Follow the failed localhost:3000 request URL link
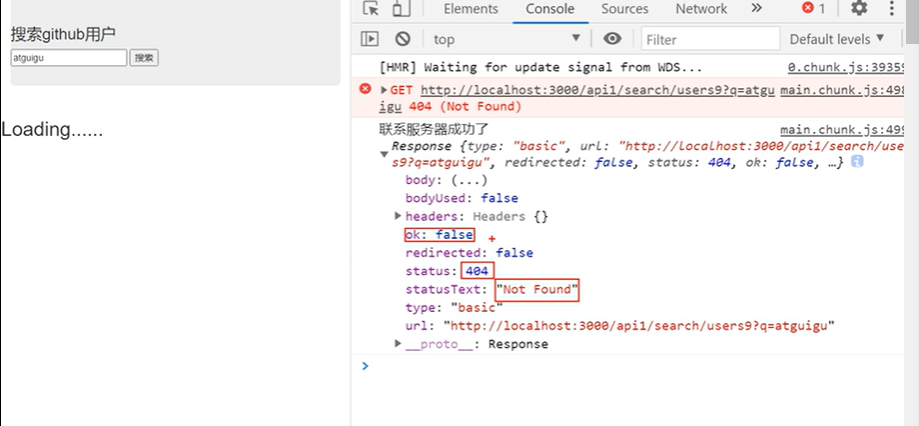This screenshot has height=426, width=919. [x=598, y=90]
